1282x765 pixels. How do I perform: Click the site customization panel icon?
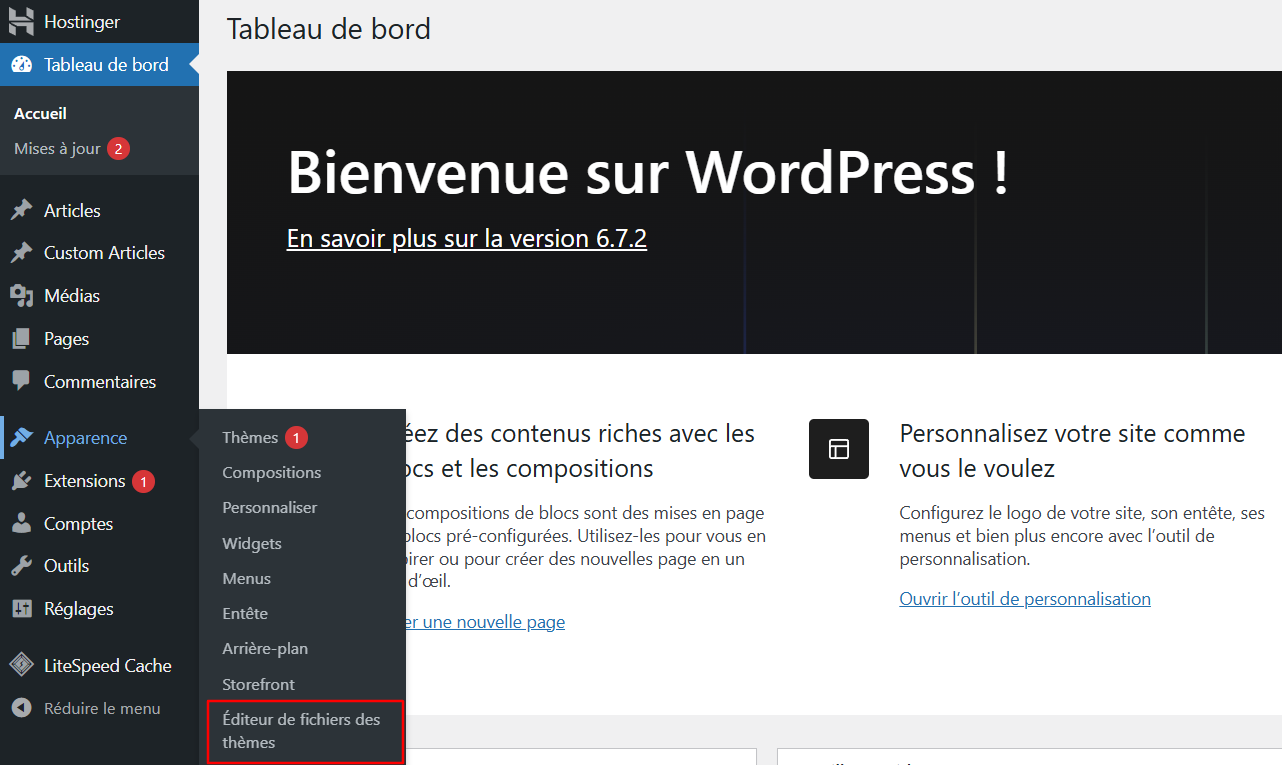point(838,449)
